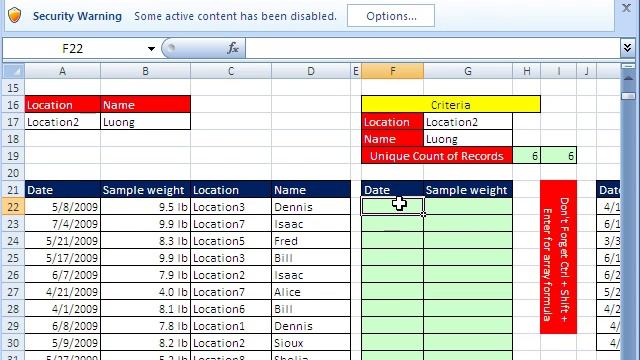Click cell A17 containing Location2
640x360 pixels.
coord(62,122)
